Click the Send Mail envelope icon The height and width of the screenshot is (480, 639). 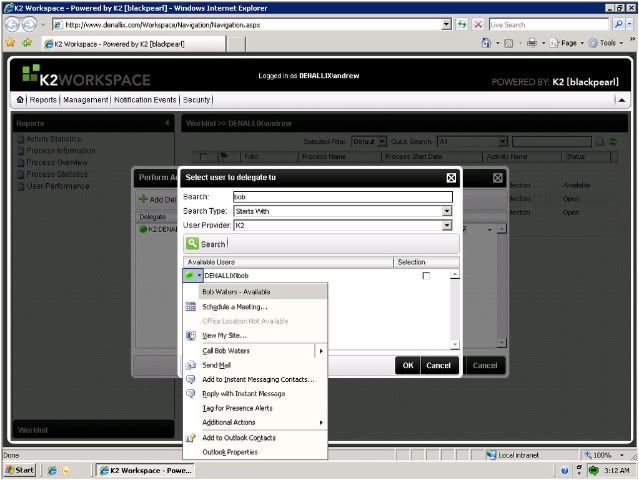coord(191,365)
